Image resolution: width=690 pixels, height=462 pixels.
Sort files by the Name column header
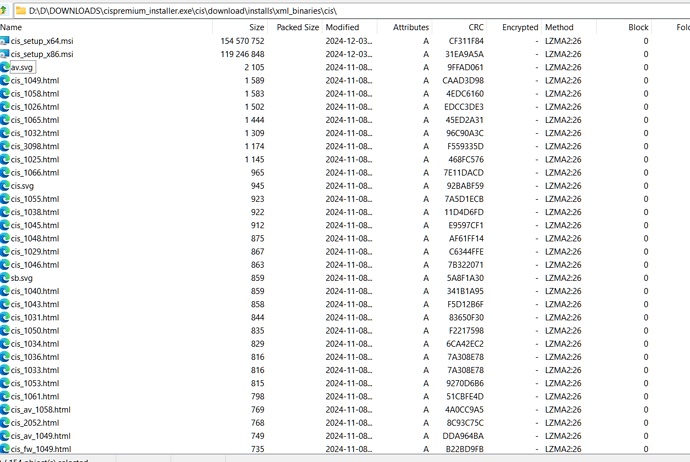tap(106, 27)
